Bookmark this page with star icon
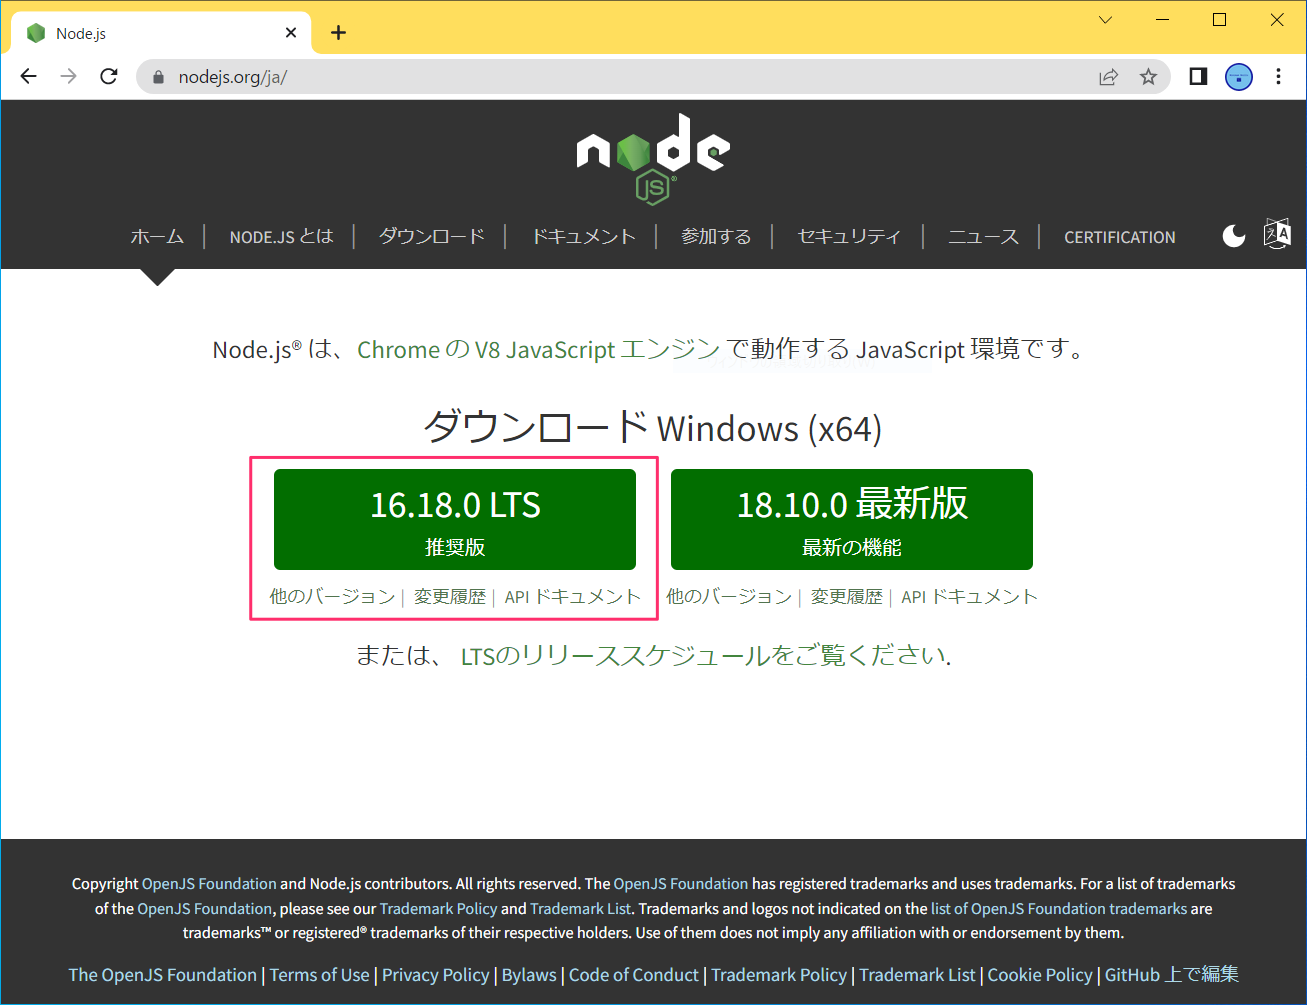 [x=1148, y=77]
